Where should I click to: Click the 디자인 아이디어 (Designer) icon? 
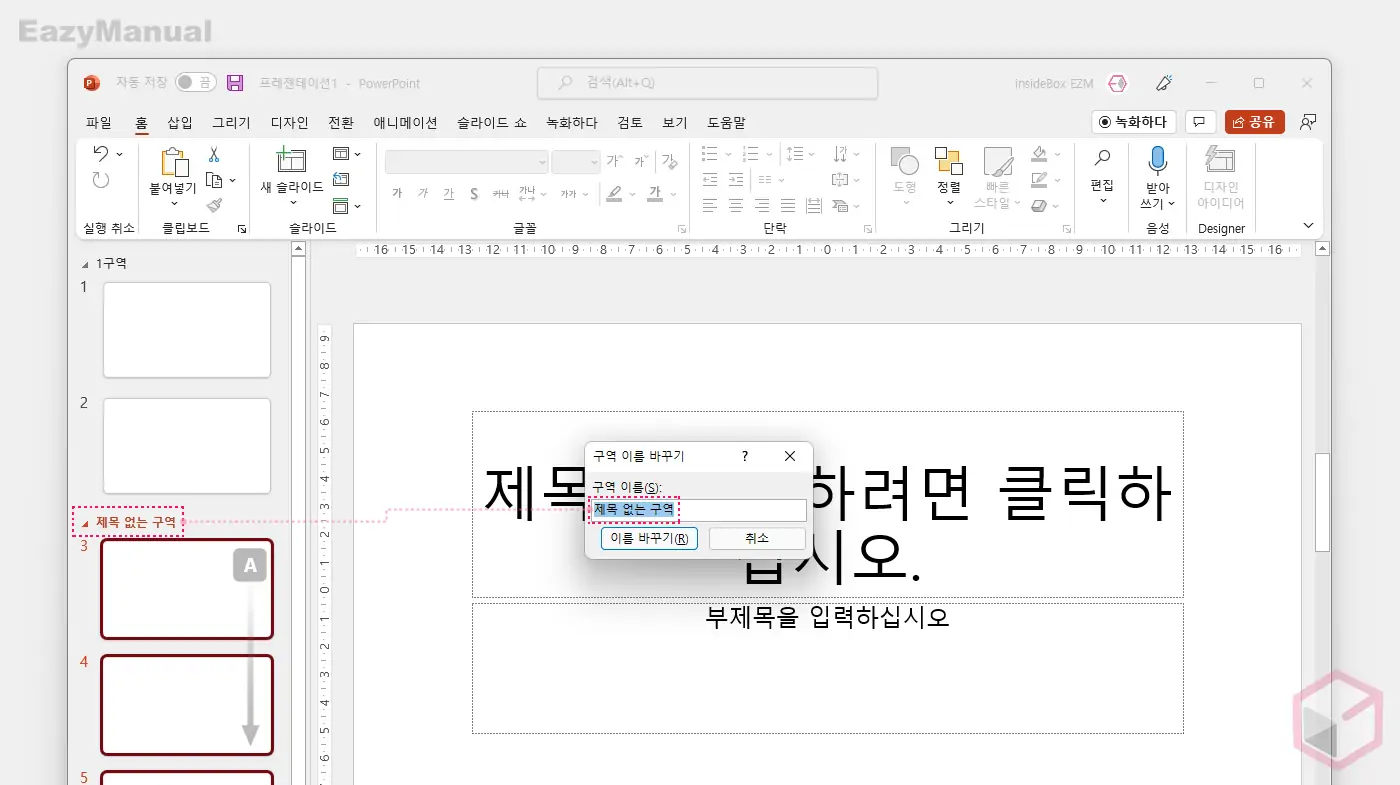(1220, 161)
